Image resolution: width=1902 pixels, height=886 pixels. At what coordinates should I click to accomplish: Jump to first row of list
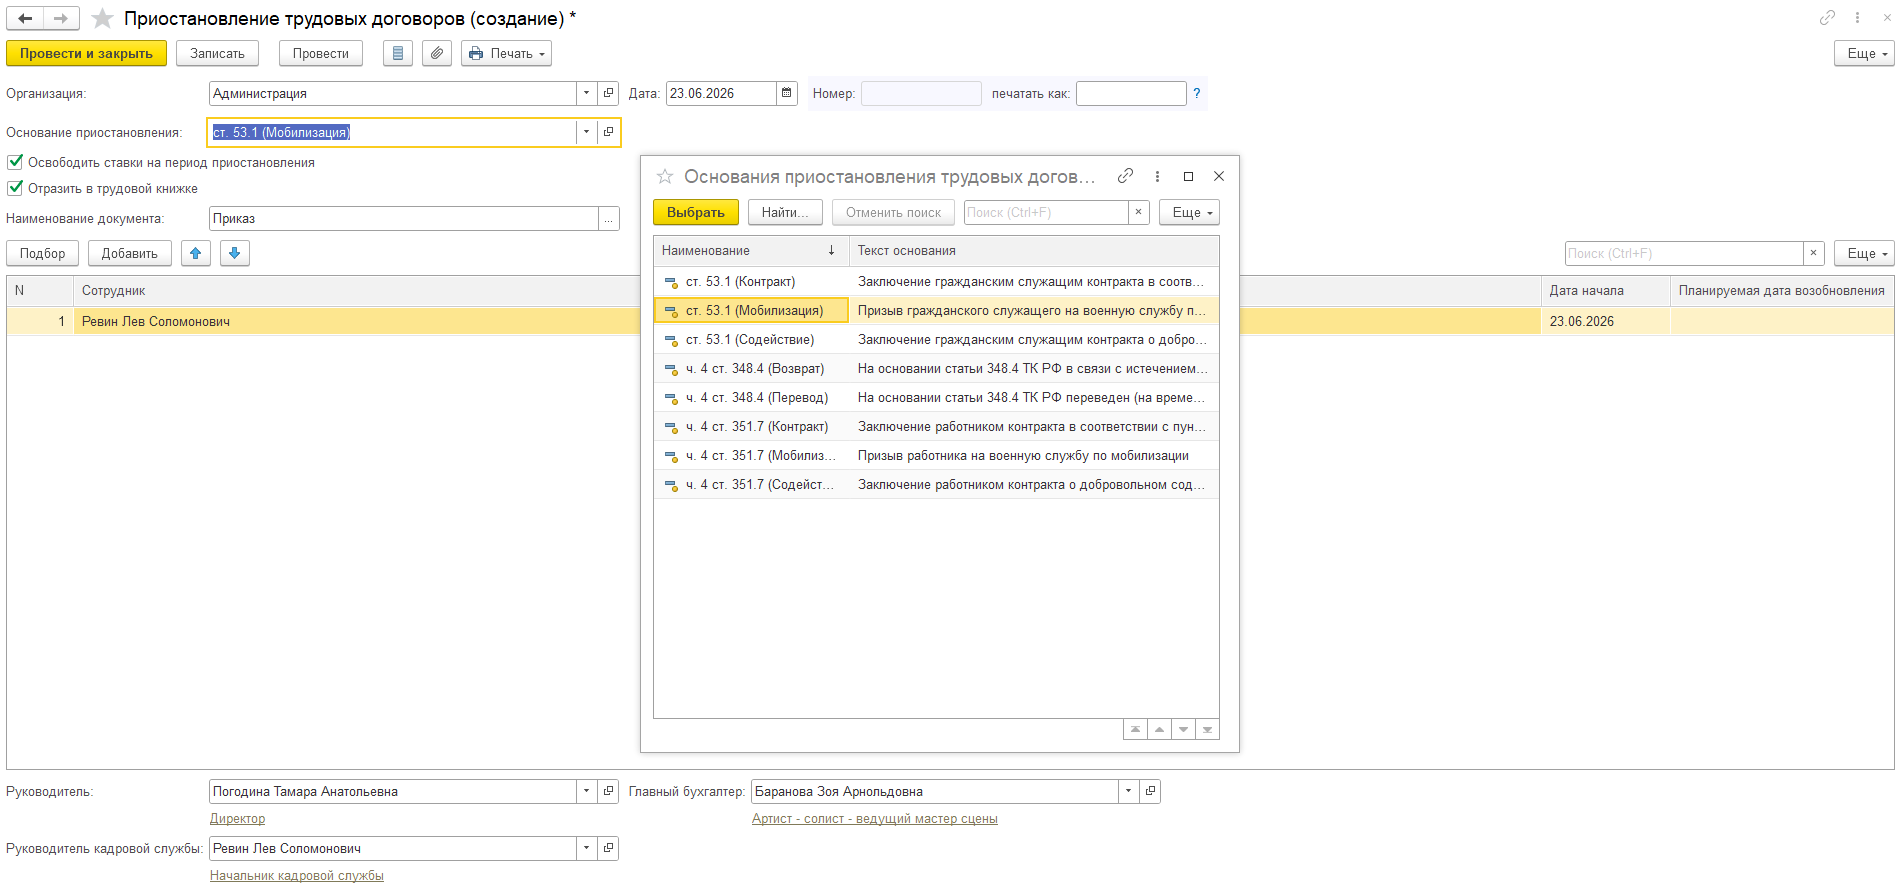point(1135,729)
